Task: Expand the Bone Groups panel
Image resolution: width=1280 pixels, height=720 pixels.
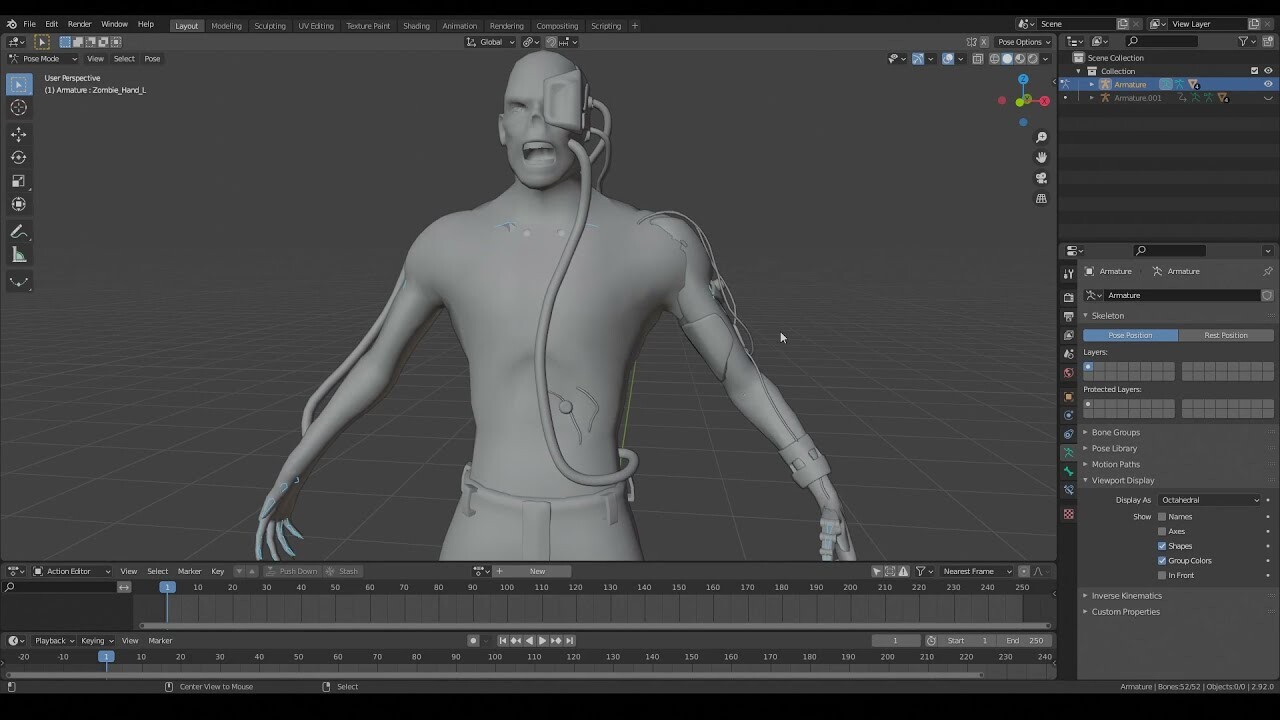Action: pyautogui.click(x=1115, y=432)
